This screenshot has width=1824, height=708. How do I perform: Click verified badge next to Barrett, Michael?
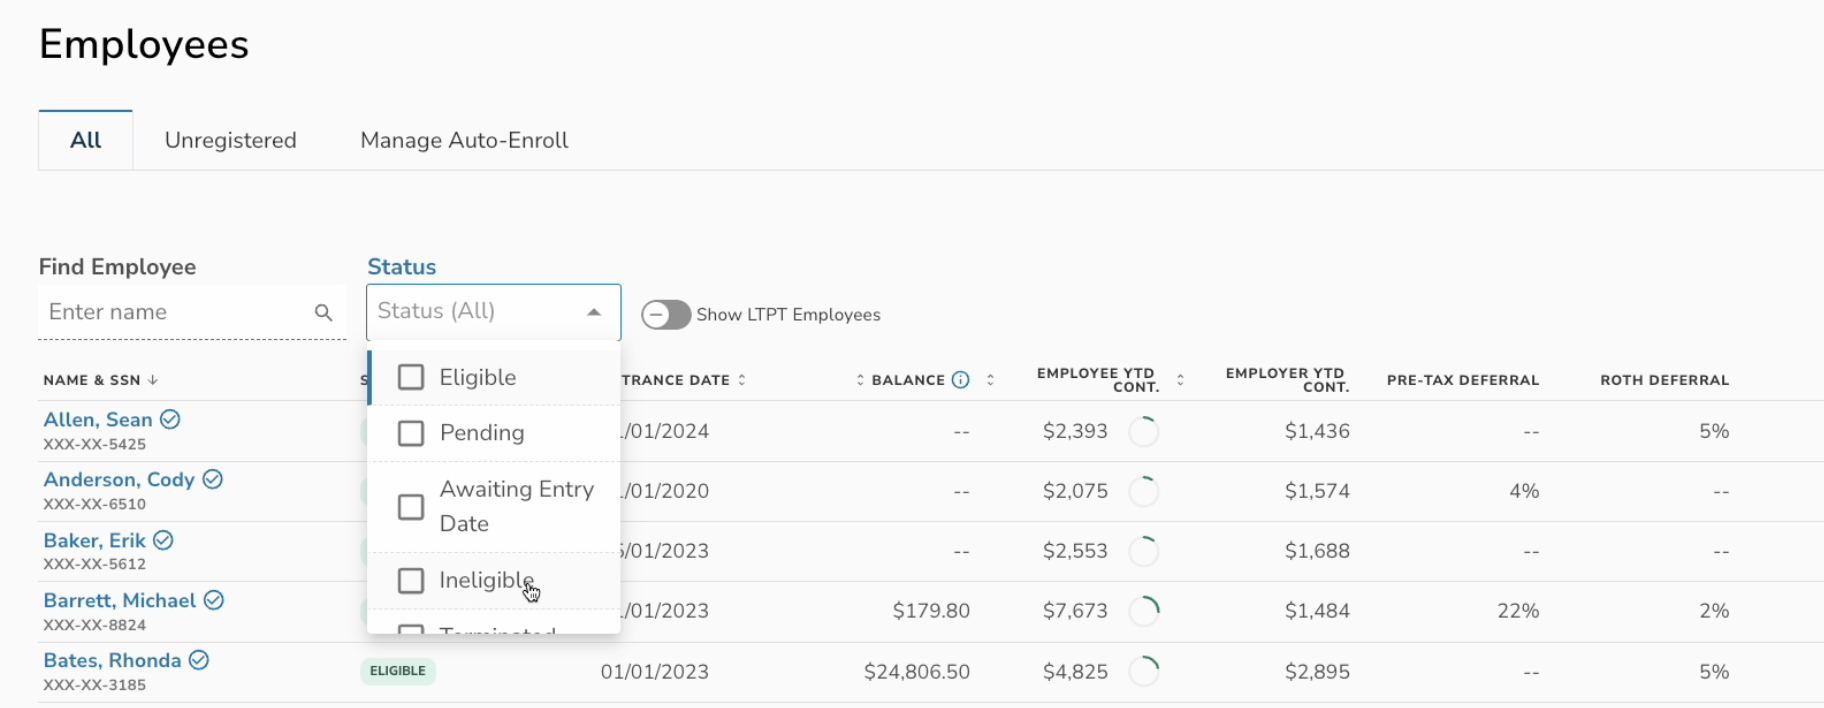pos(214,601)
